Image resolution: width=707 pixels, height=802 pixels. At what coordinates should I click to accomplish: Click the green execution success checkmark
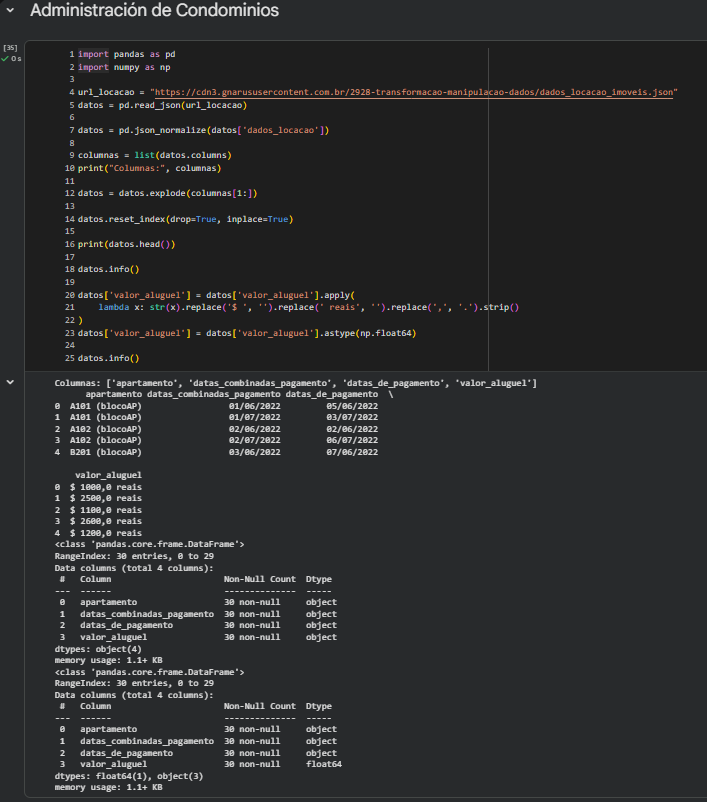point(5,59)
